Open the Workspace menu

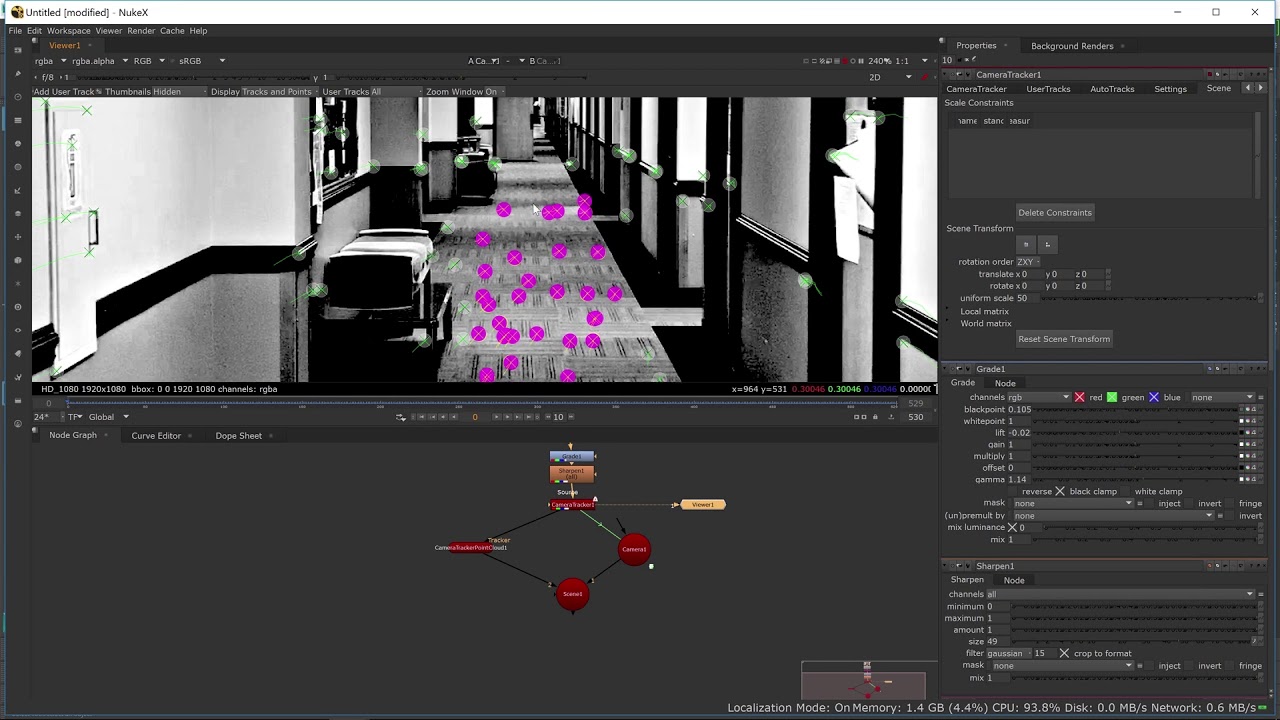68,31
